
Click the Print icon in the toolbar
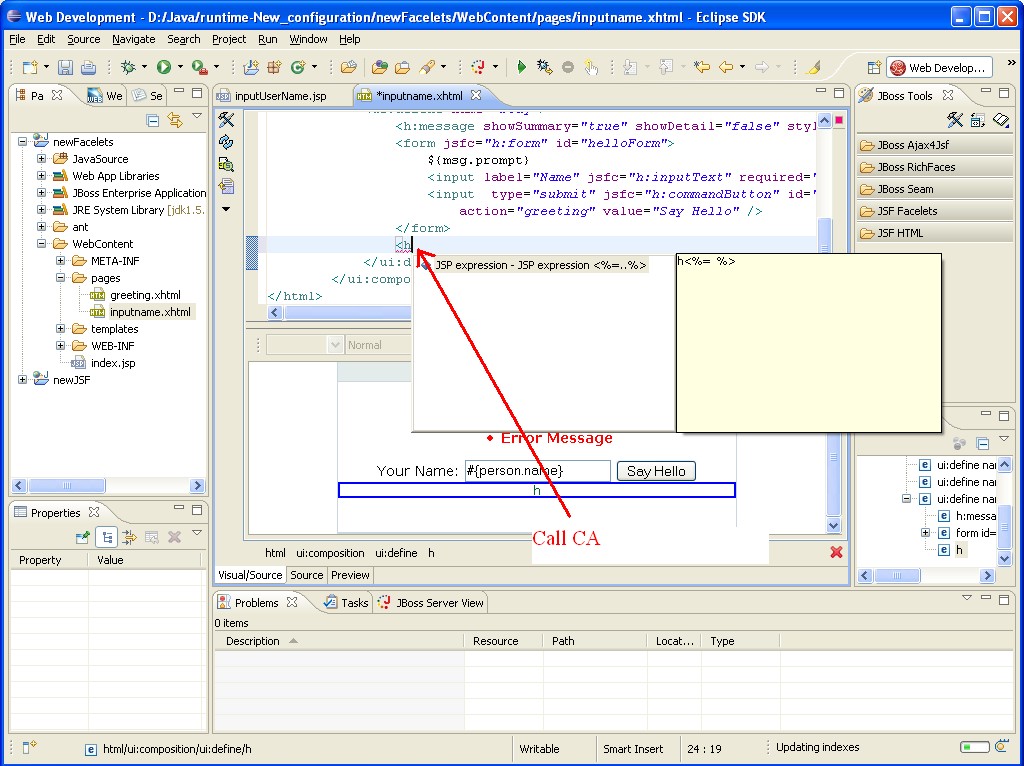88,67
